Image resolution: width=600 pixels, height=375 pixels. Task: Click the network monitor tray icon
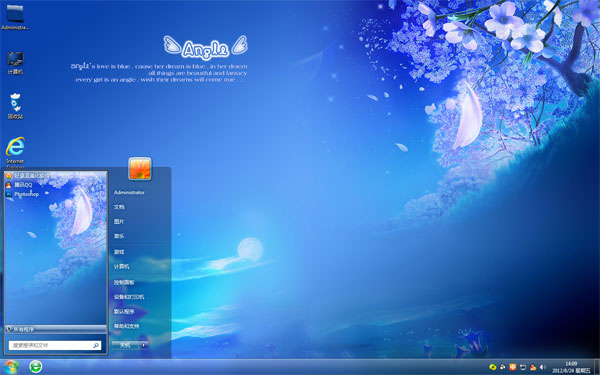tap(523, 367)
